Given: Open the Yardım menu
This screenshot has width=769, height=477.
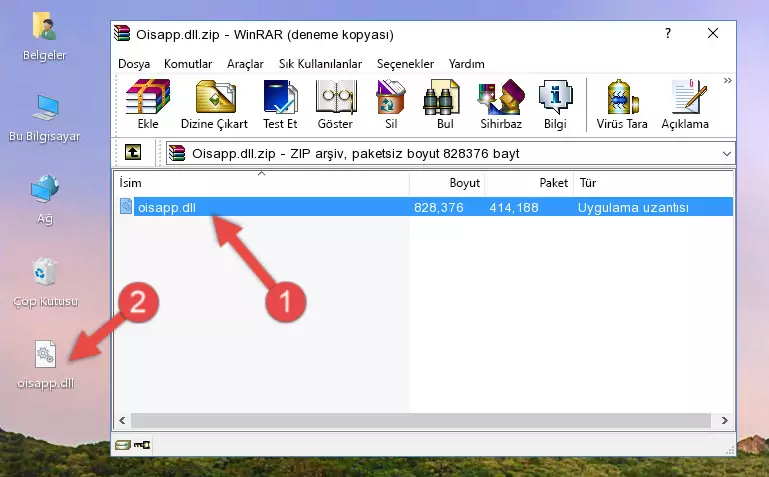Looking at the screenshot, I should (466, 64).
